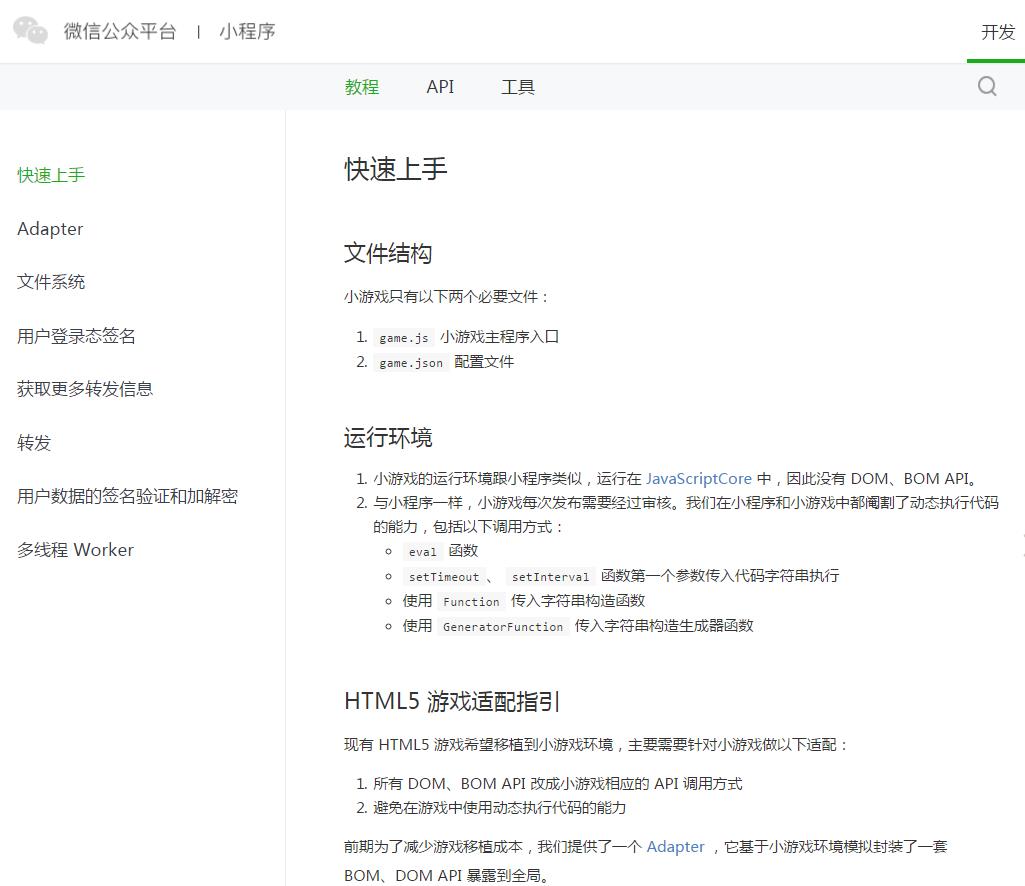1025x886 pixels.
Task: Open the 多线程 Worker page
Action: click(75, 549)
